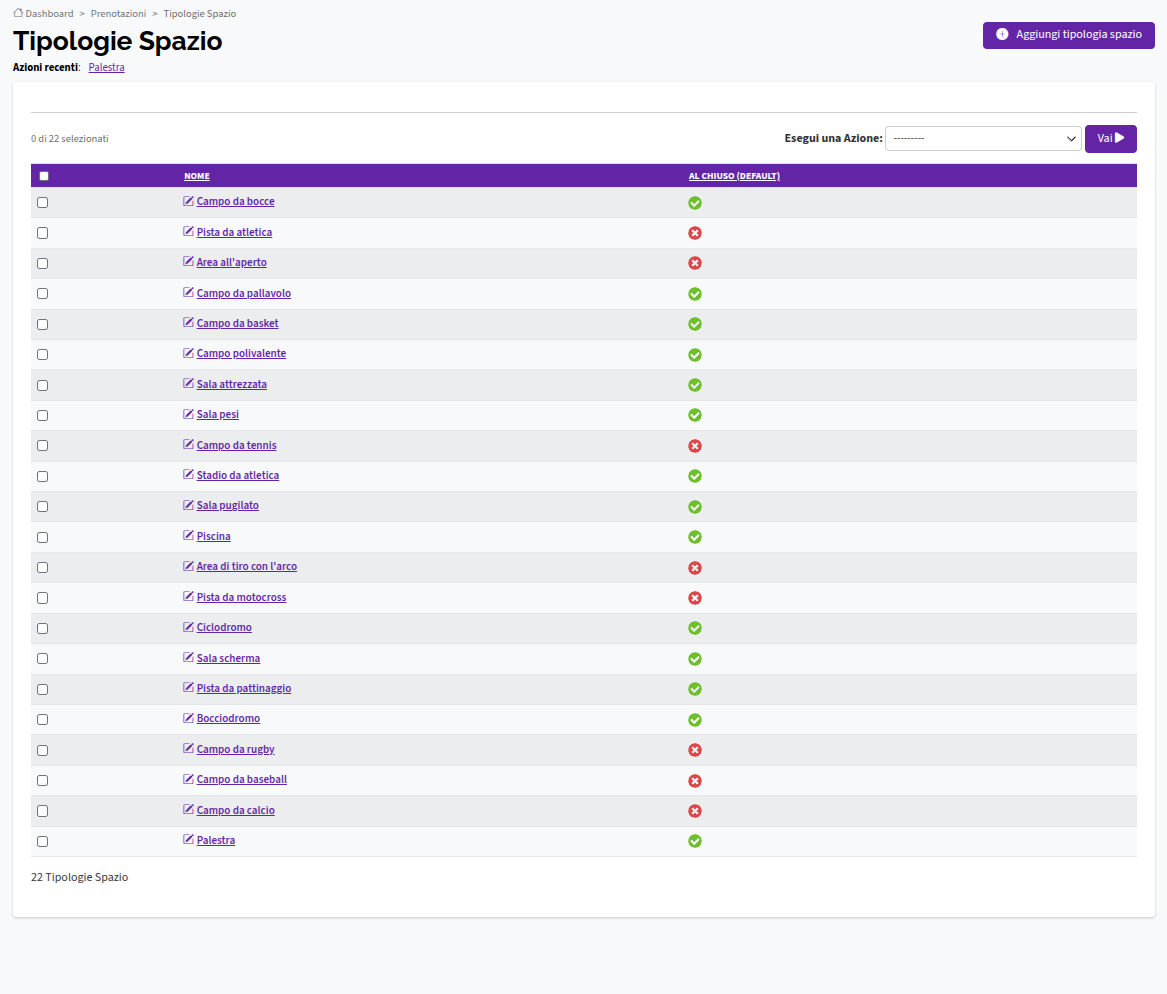This screenshot has height=994, width=1167.
Task: Click red cross icon for Campo da tennis
Action: 694,446
